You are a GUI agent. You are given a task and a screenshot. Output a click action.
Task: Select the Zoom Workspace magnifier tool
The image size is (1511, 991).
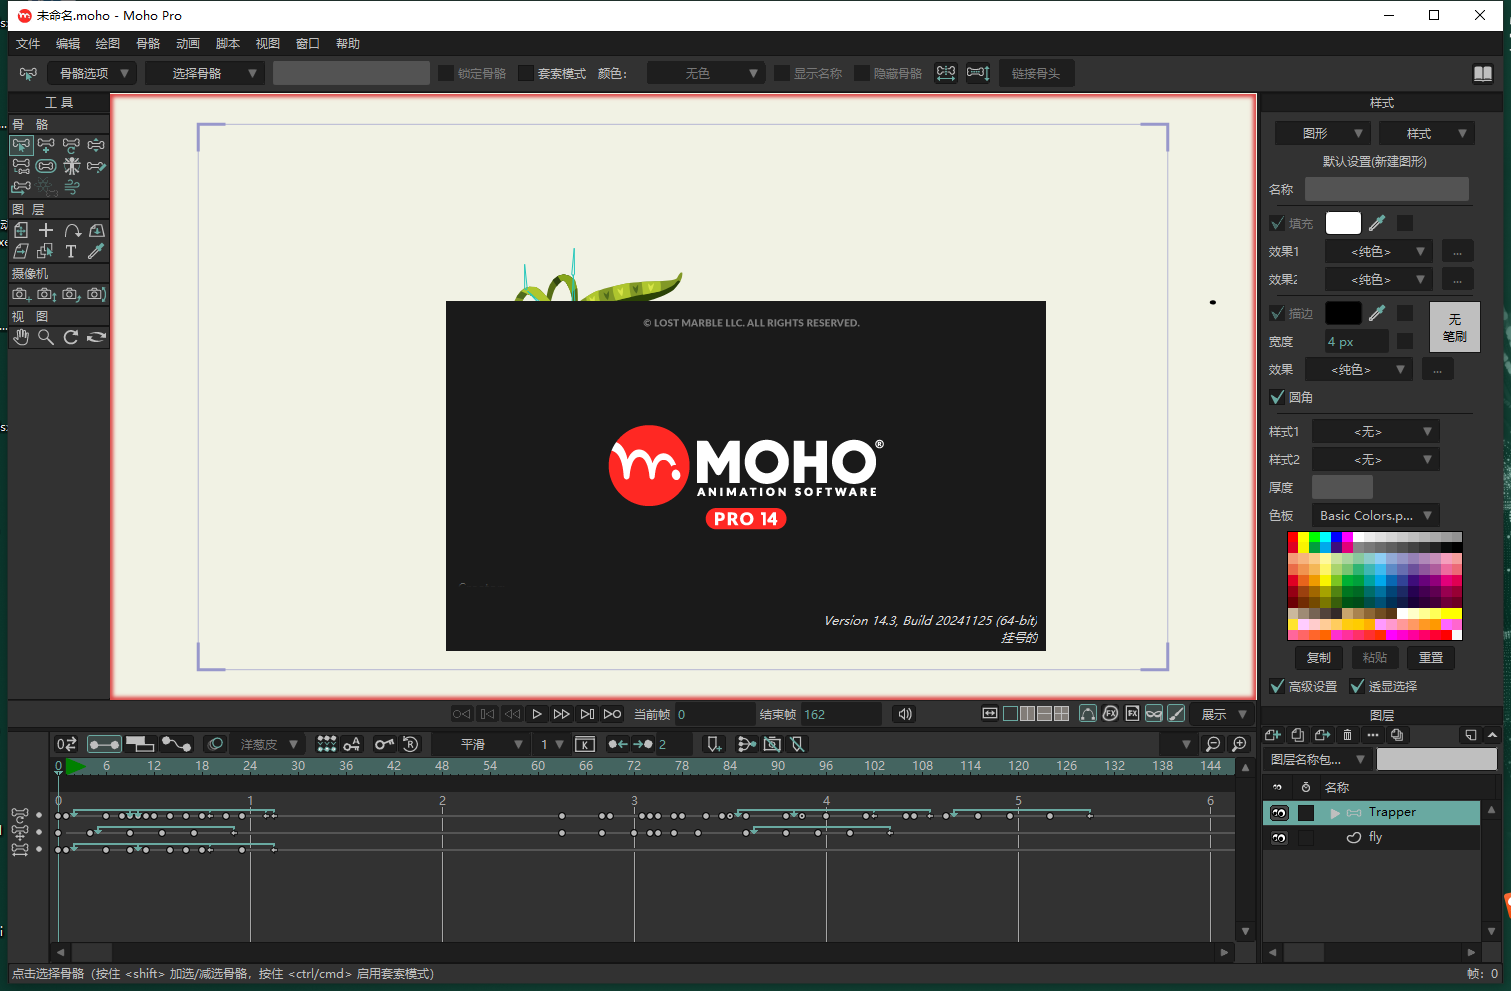click(46, 337)
